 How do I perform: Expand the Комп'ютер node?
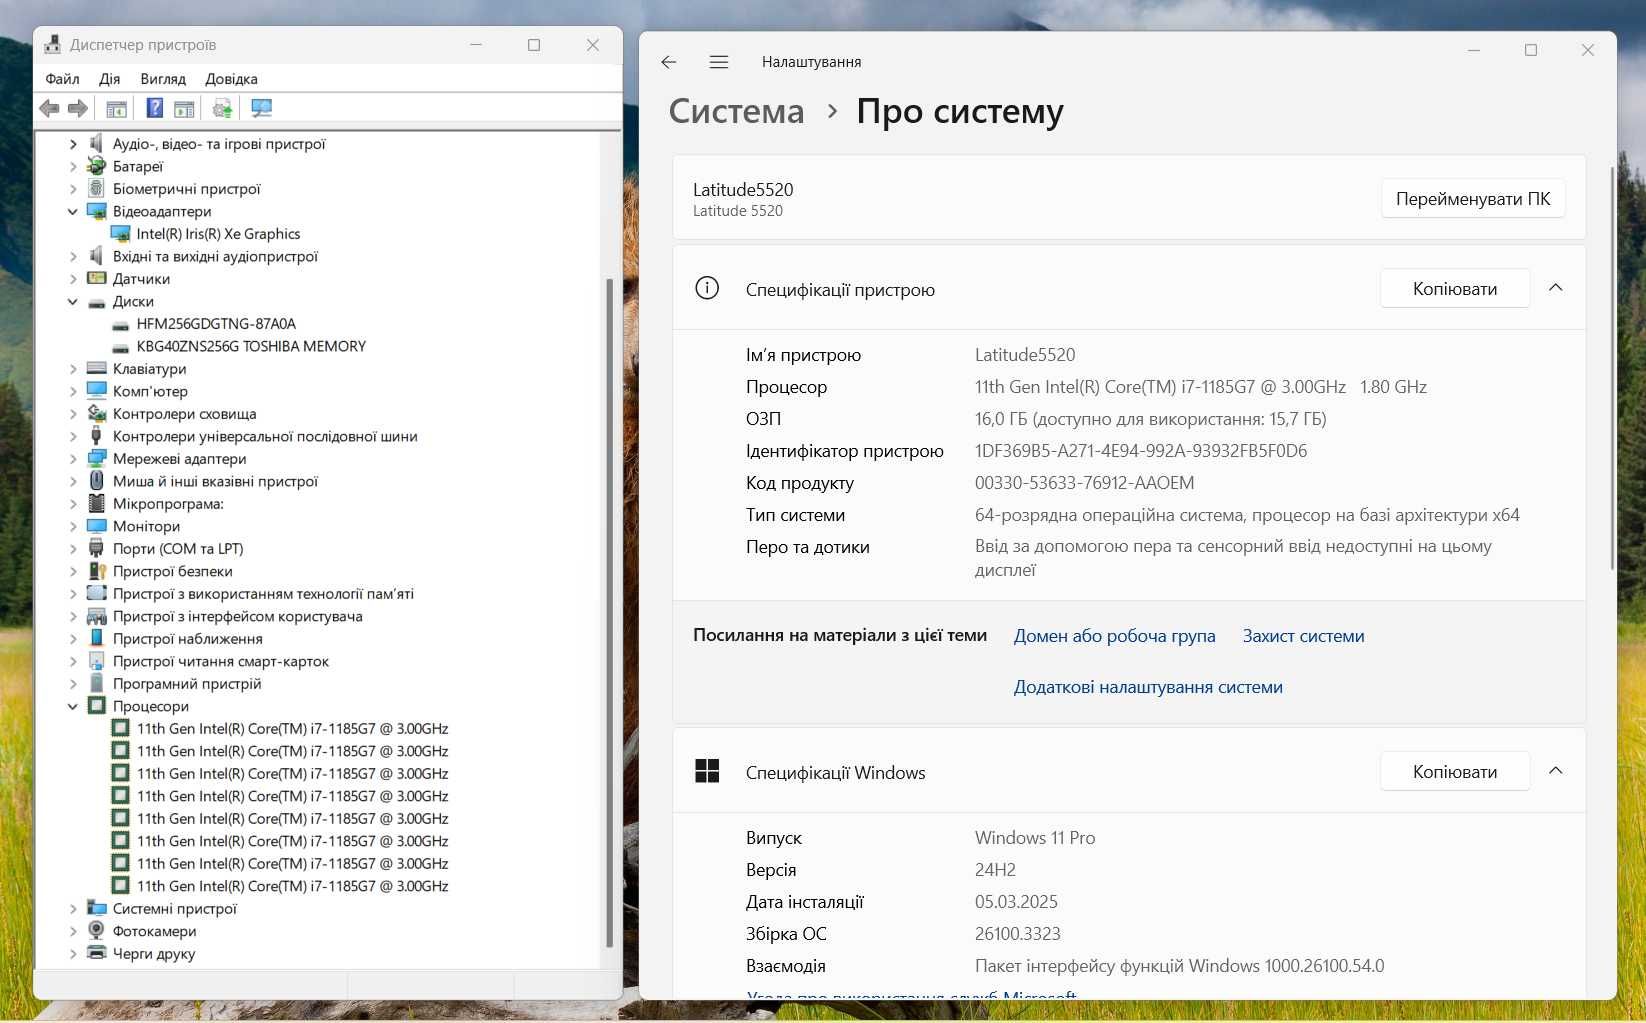point(73,391)
